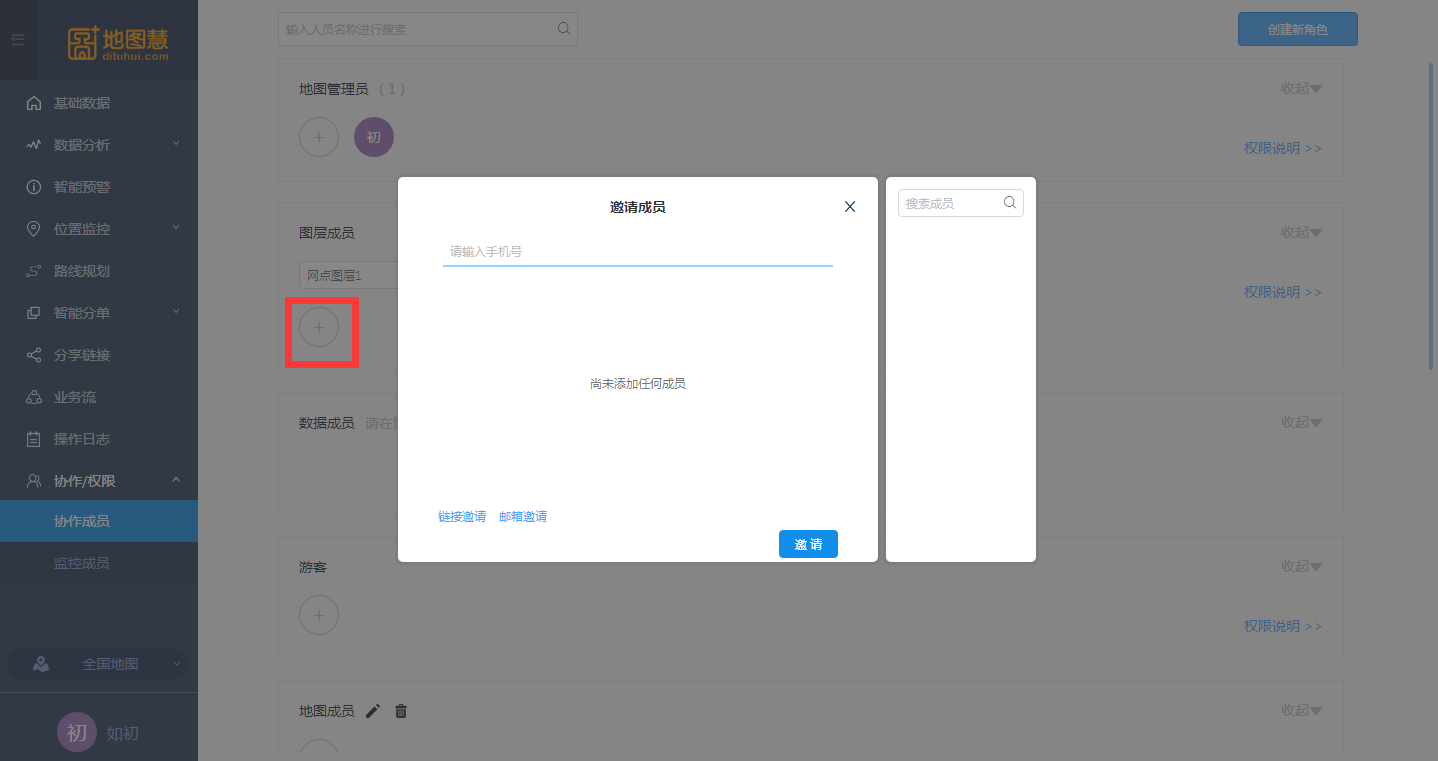Delete the 地图成员 role with trash icon
Screen dimensions: 1438x761
401,711
